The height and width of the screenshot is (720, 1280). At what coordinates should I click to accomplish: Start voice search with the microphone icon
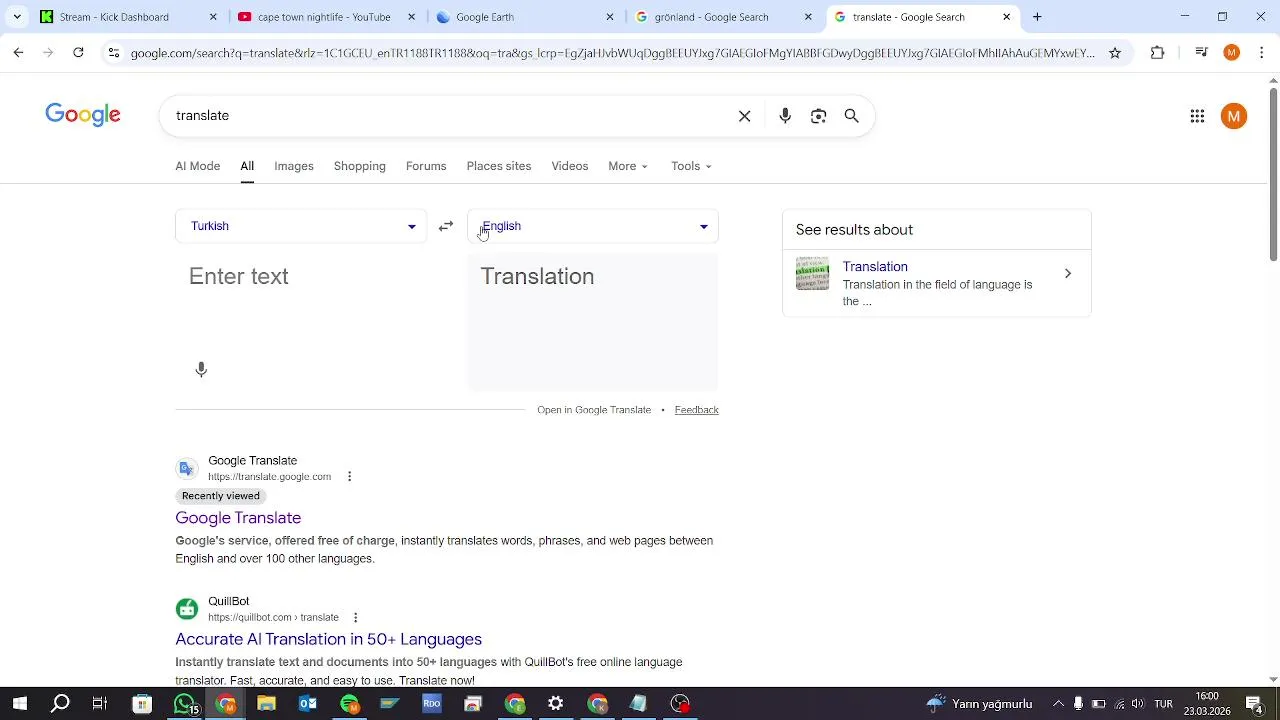coord(785,116)
